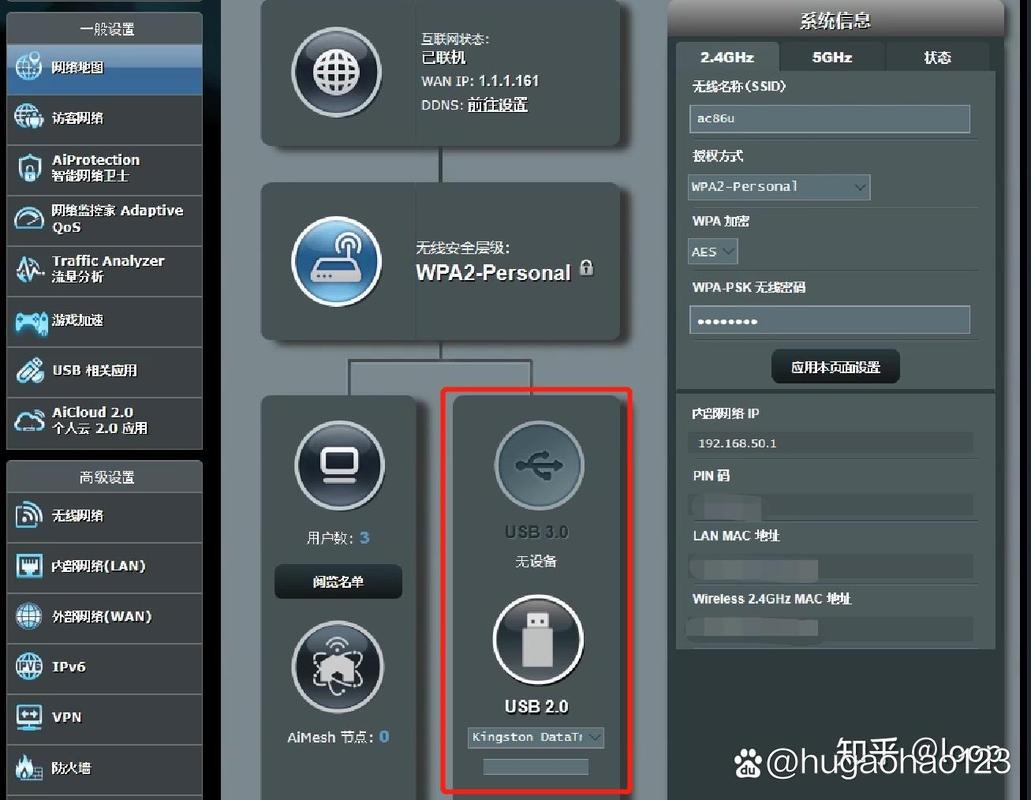Screen dimensions: 1031x800
Task: Open the AES encryption dropdown
Action: tap(713, 251)
